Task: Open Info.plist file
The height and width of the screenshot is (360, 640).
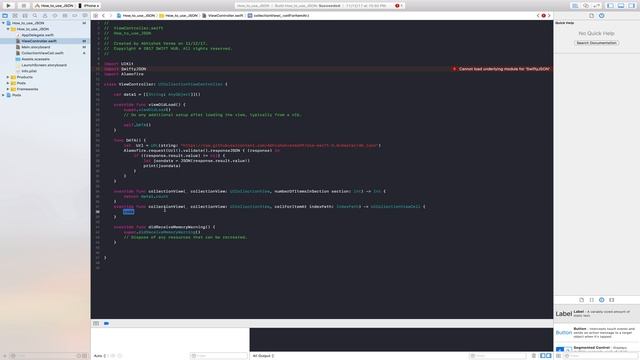Action: pyautogui.click(x=29, y=71)
